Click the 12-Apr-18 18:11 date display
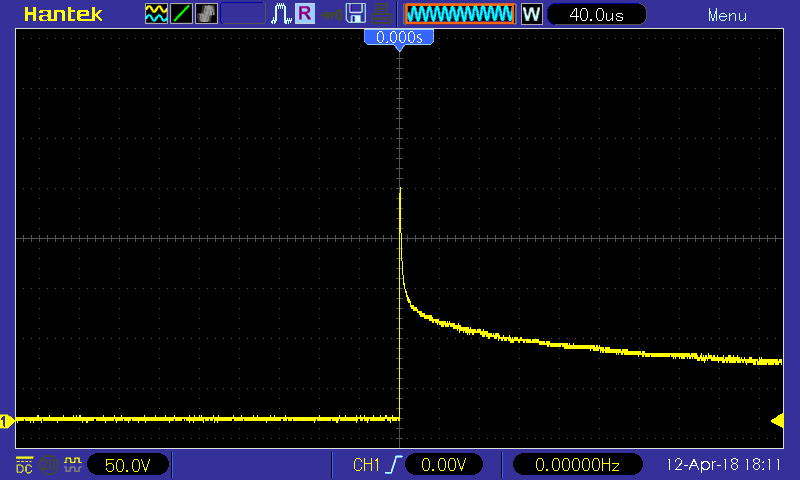800x480 pixels. click(x=723, y=464)
